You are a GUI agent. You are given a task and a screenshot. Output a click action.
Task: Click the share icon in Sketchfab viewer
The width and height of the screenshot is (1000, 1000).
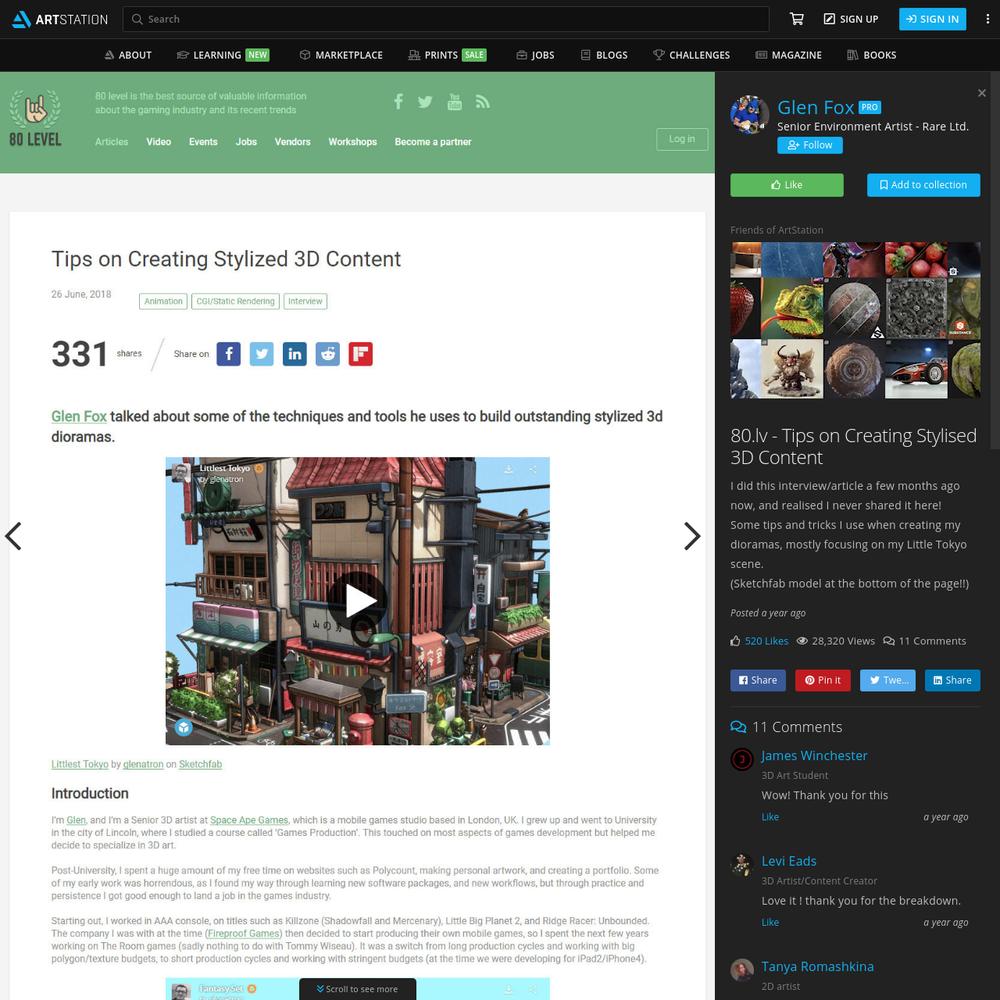(x=533, y=469)
